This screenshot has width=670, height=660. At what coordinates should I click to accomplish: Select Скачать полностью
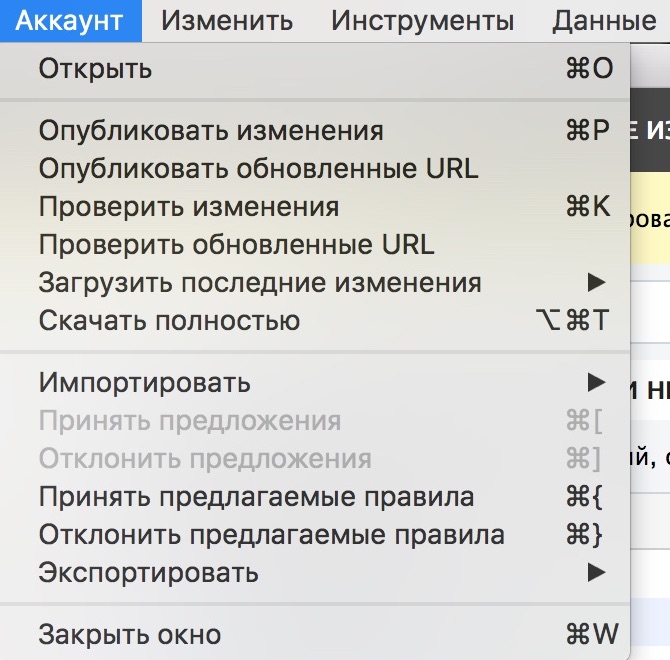[x=315, y=320]
